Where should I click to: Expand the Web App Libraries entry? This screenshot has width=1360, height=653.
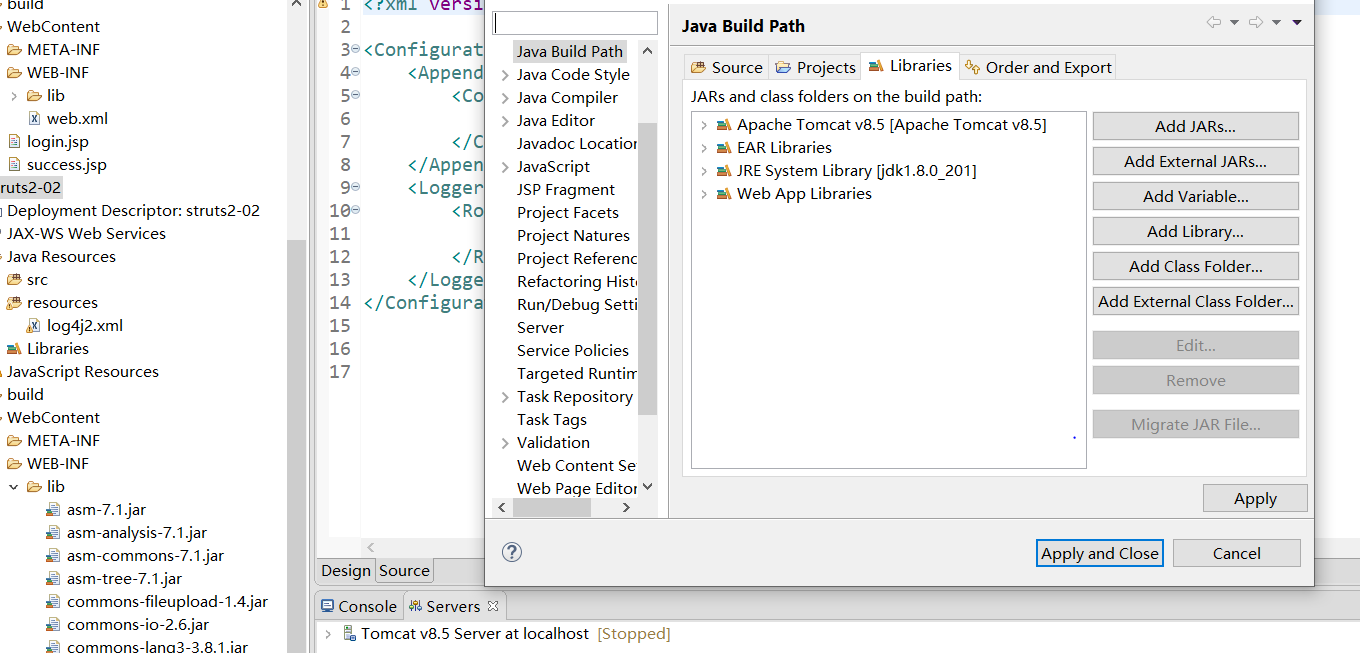704,194
